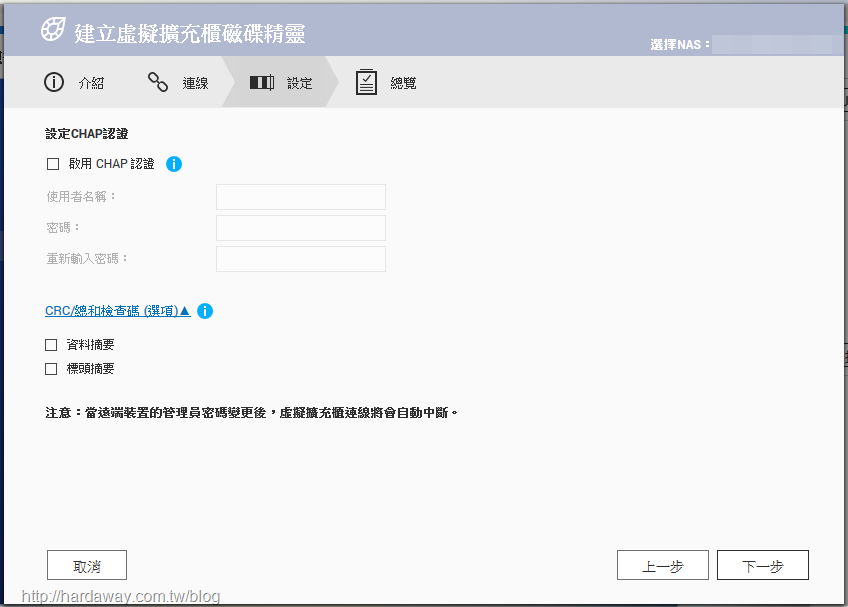Open the CHAP authentication info tooltip icon

(174, 164)
